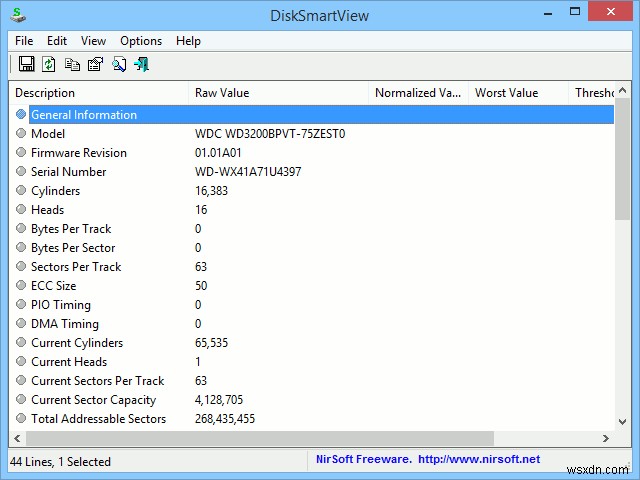Sort by the Normalized Value column header
Image resolution: width=640 pixels, height=480 pixels.
(418, 93)
